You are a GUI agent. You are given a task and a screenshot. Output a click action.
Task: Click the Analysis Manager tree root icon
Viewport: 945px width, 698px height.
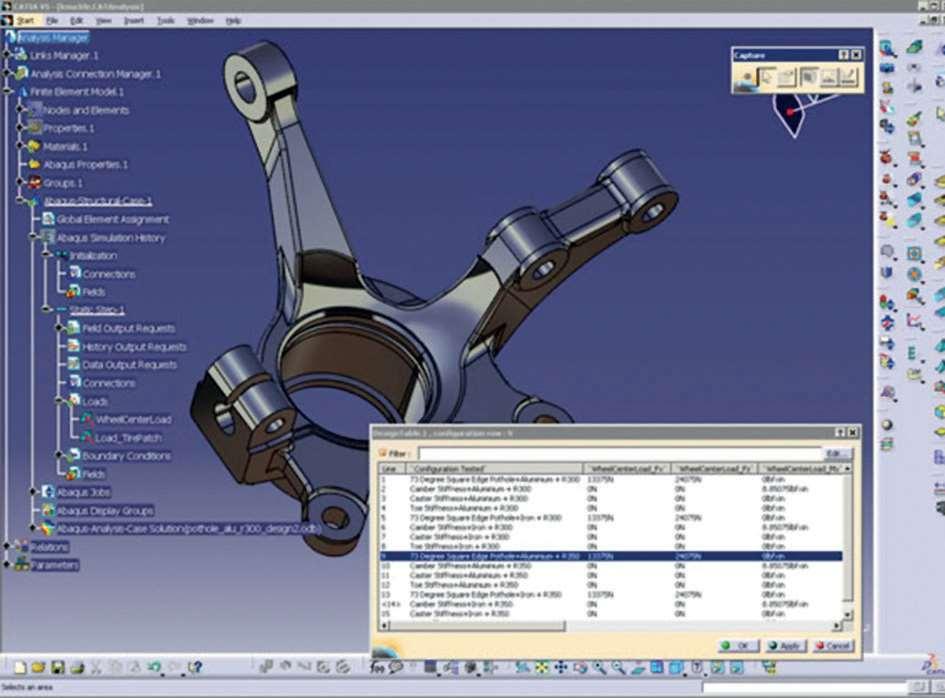10,37
